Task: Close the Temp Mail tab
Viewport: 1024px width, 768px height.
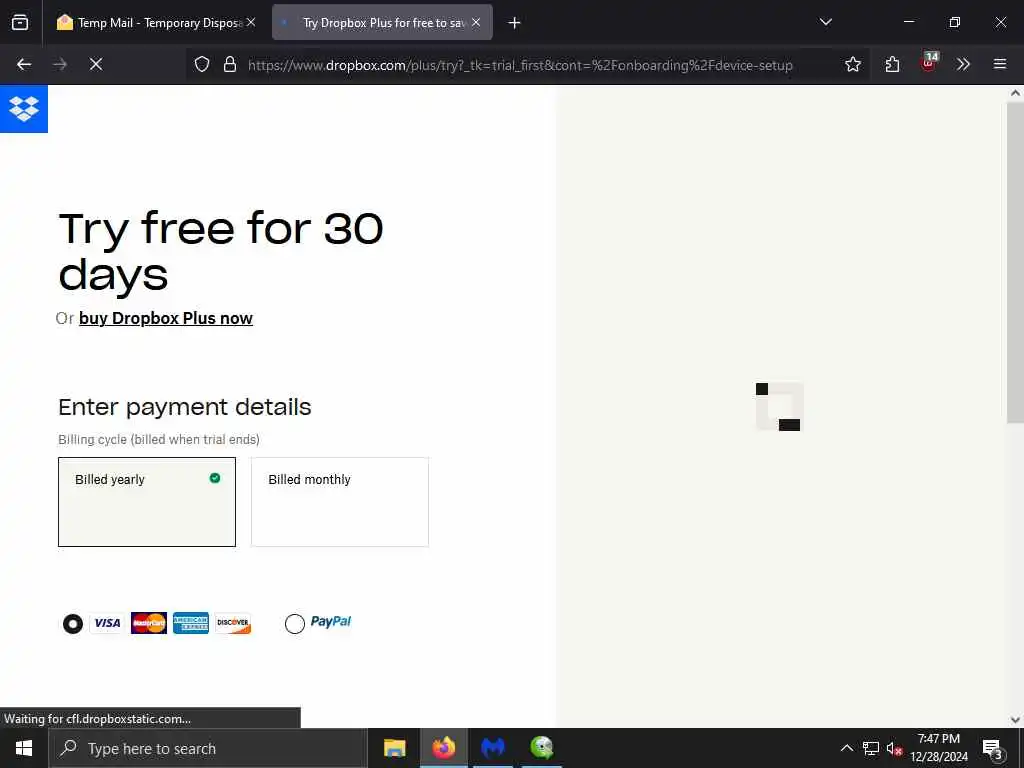Action: [x=251, y=22]
